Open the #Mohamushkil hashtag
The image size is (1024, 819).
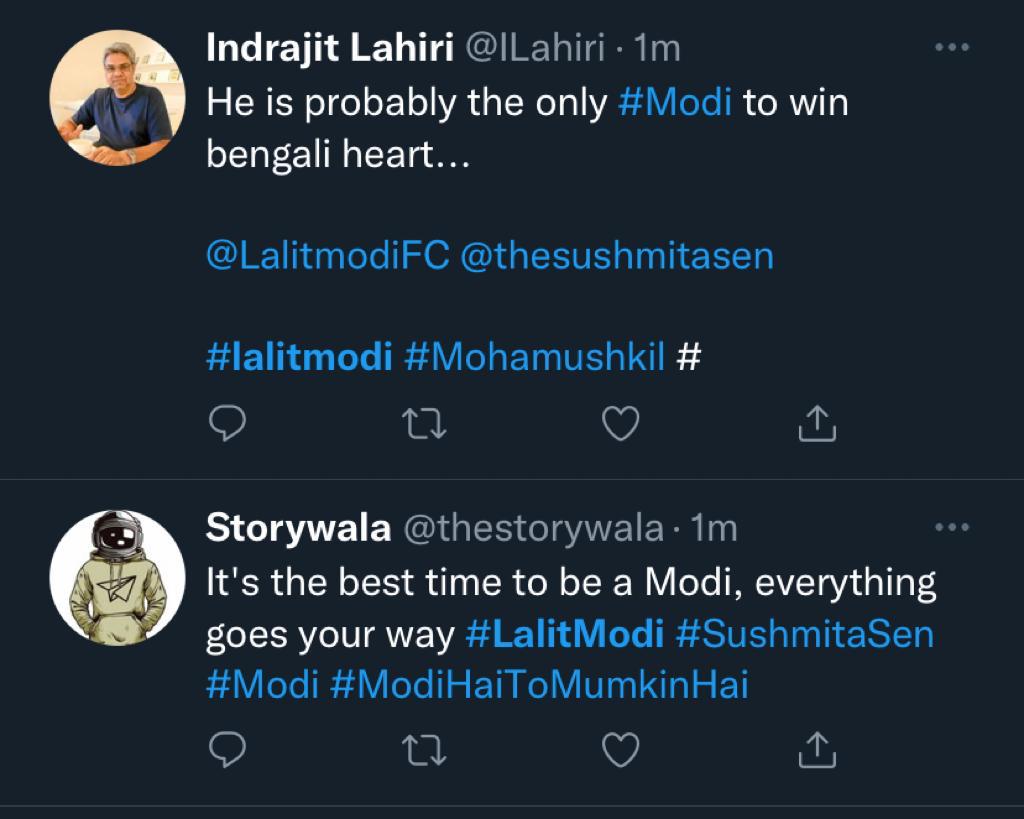coord(535,357)
